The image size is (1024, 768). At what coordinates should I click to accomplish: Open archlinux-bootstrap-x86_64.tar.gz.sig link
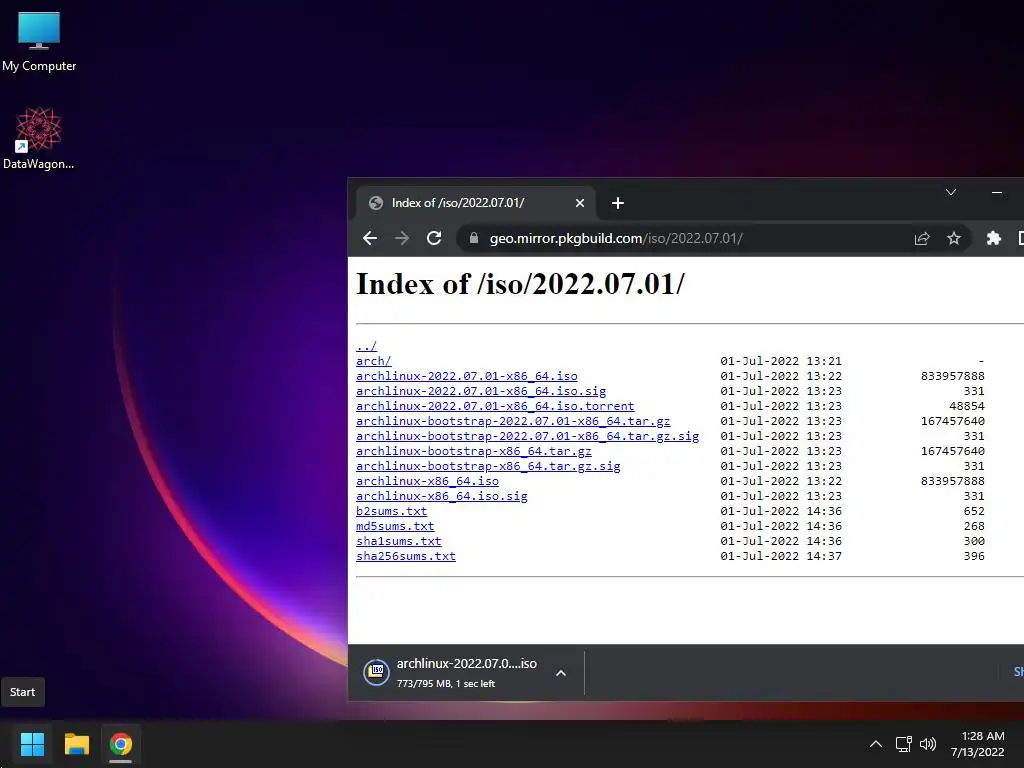488,466
